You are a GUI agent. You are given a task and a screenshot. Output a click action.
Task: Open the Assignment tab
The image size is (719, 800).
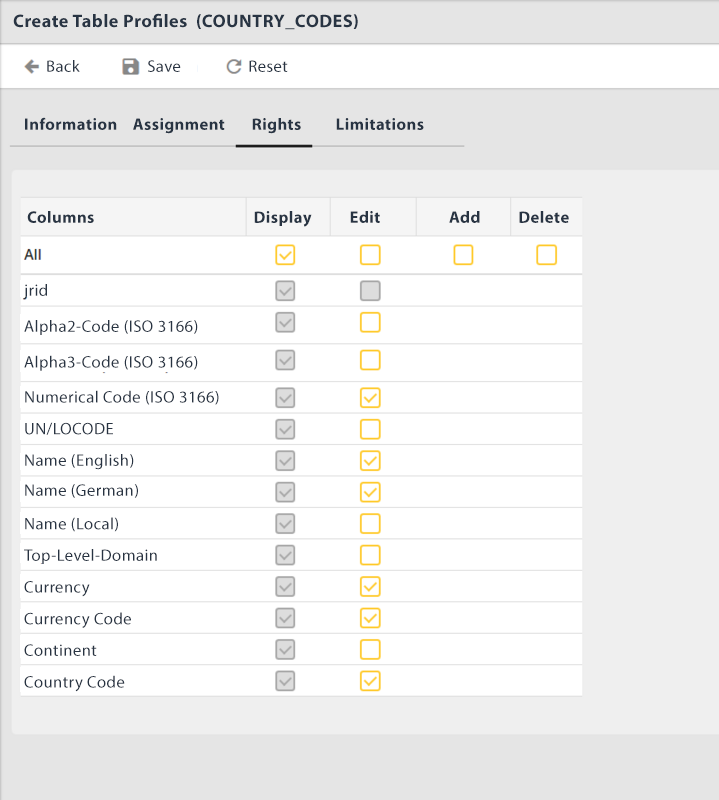[x=179, y=124]
